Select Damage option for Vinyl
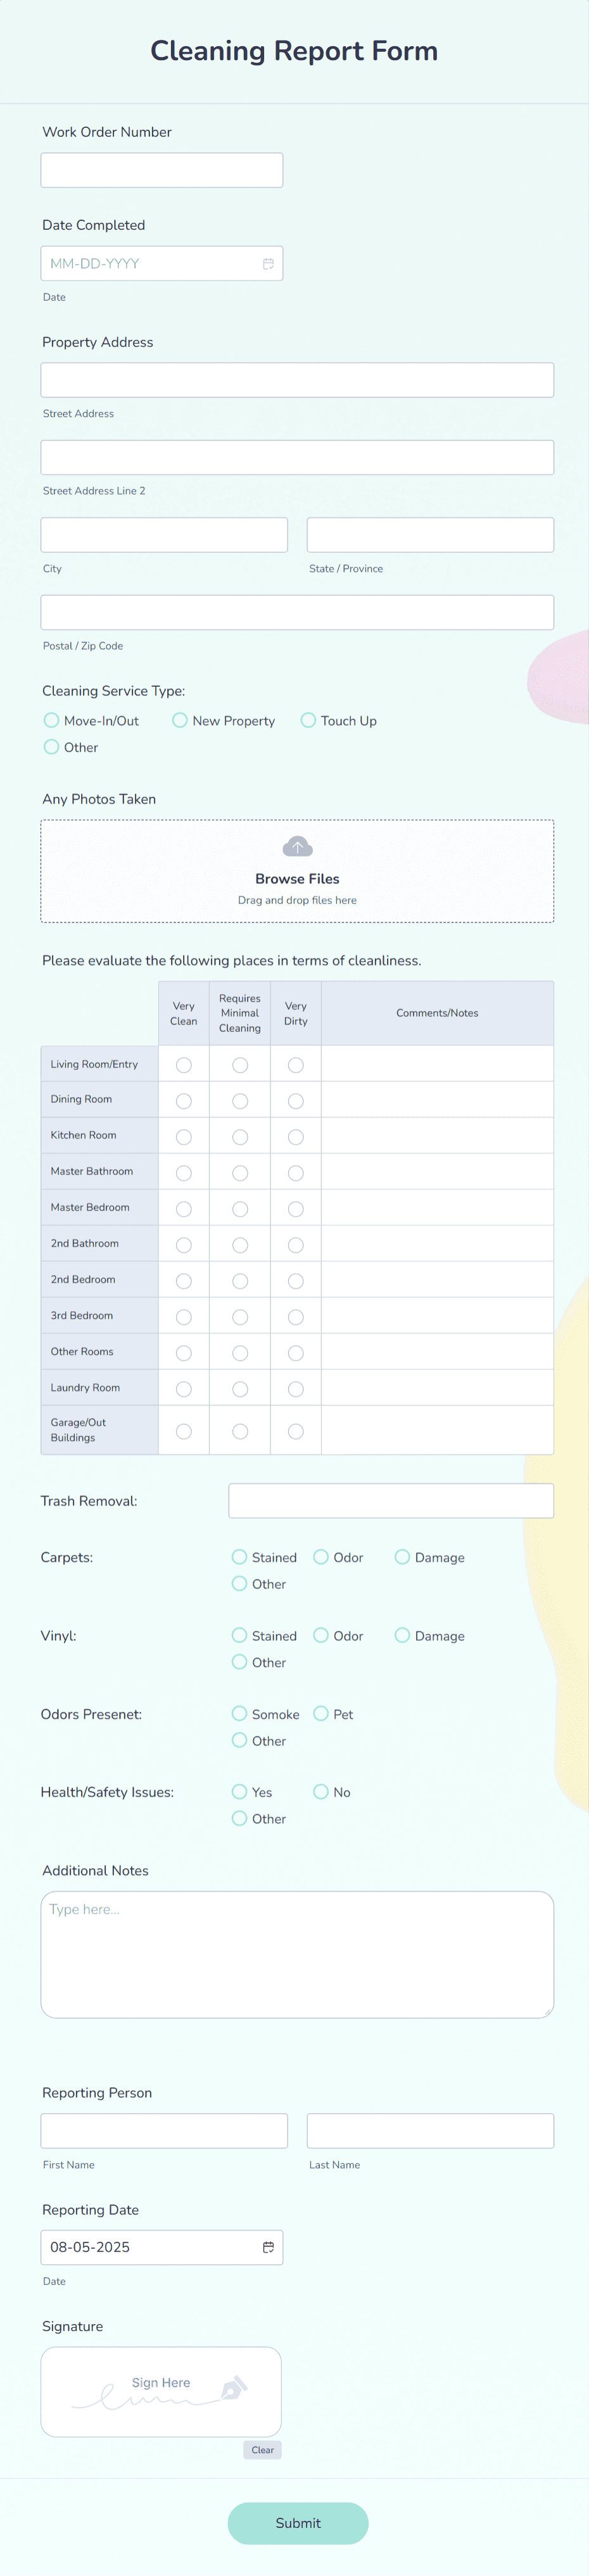The image size is (589, 2576). [402, 1635]
